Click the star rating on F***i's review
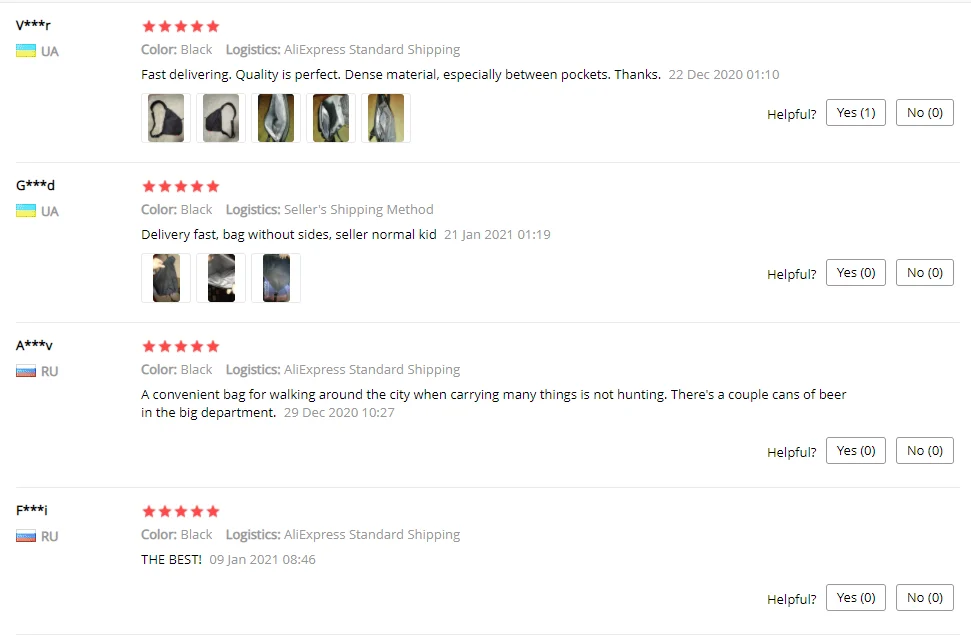Image resolution: width=971 pixels, height=639 pixels. [181, 511]
